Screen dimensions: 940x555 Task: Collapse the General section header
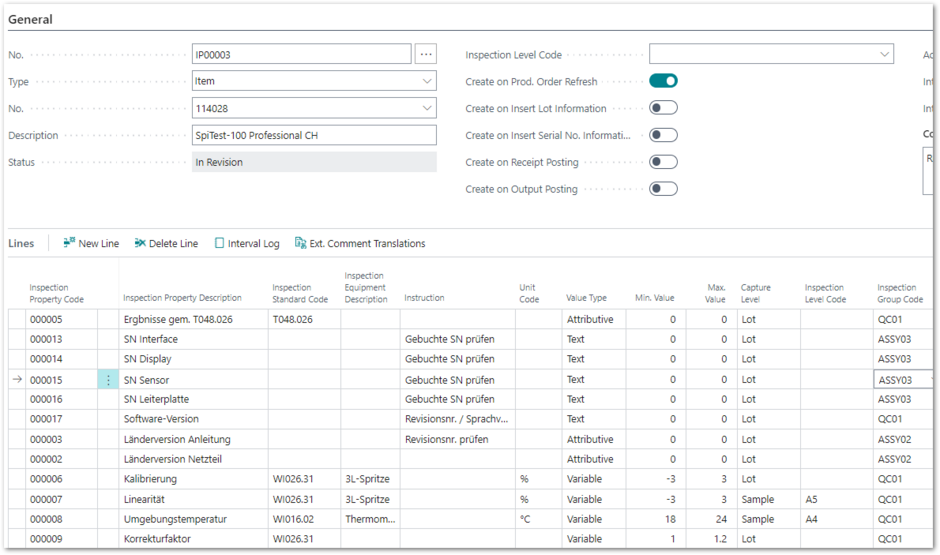[x=31, y=19]
